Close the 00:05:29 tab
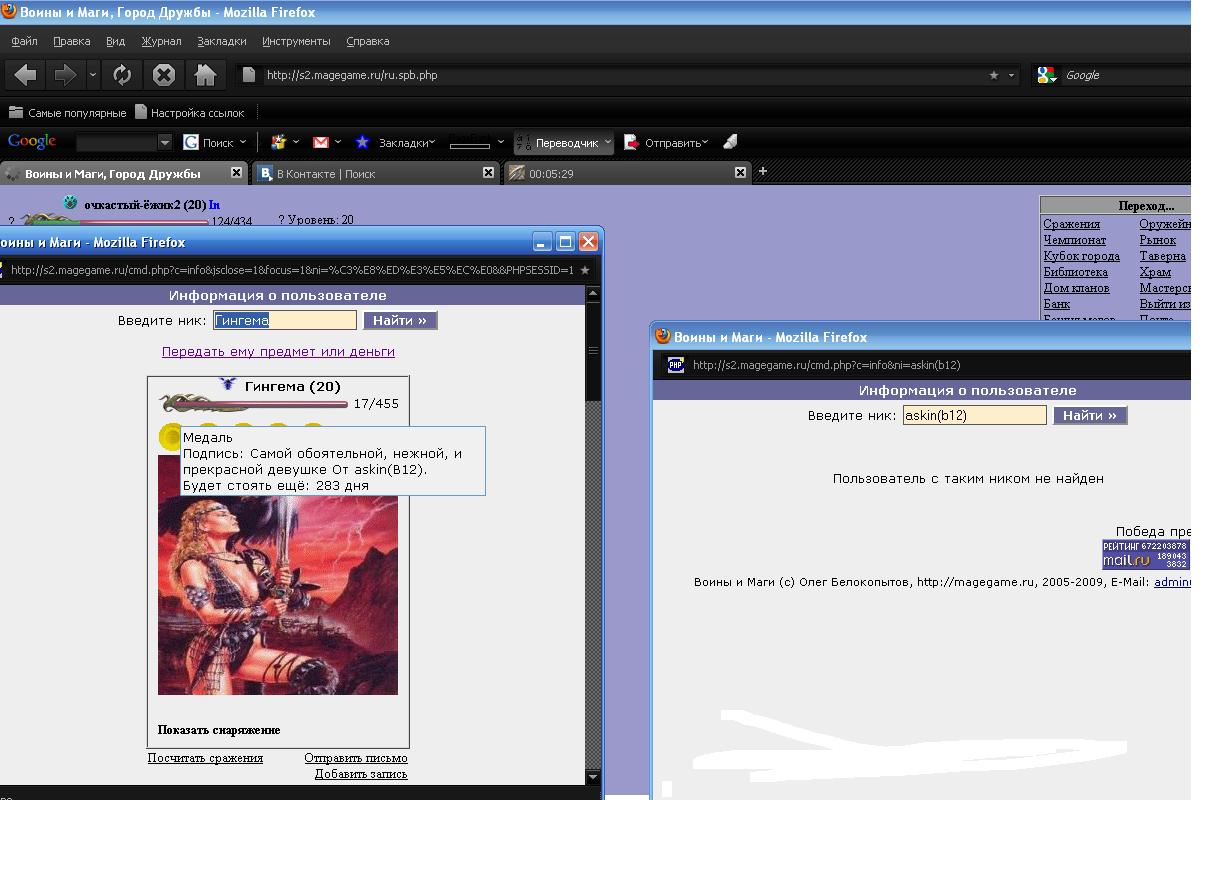Viewport: 1214px width, 871px height. click(x=740, y=172)
